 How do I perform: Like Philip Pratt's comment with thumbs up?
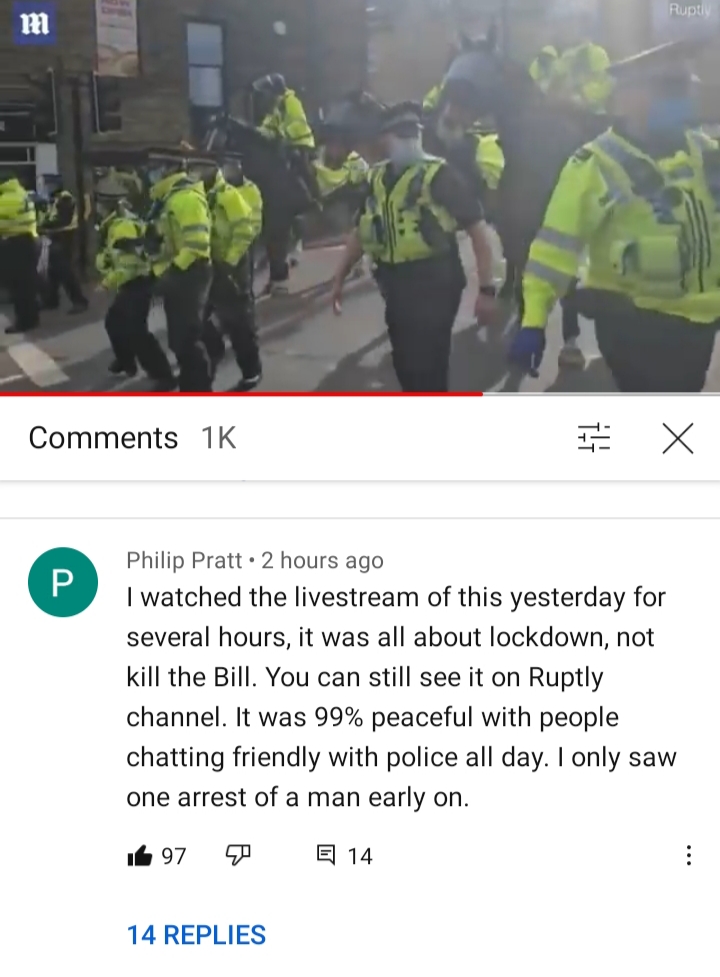tap(140, 855)
